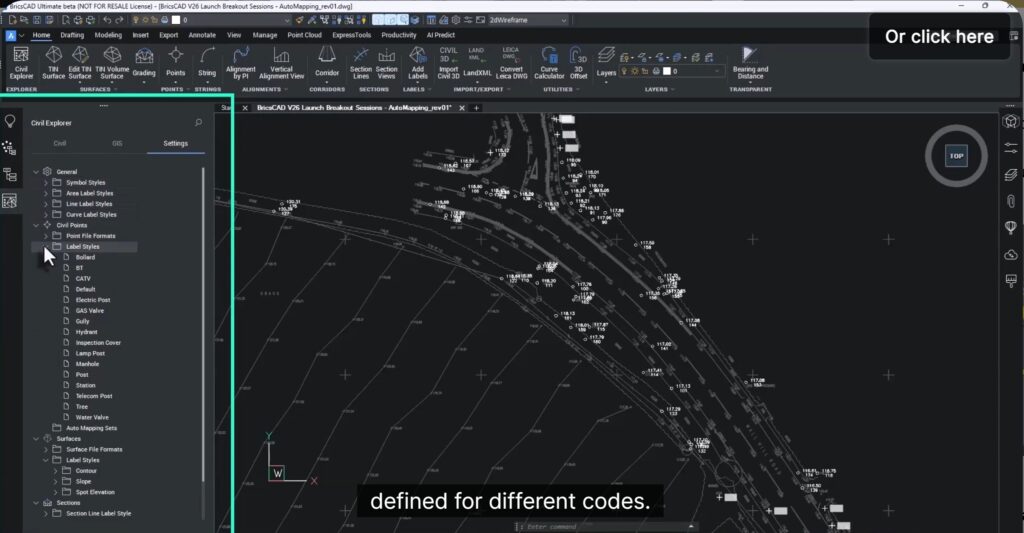Activate the String tool
The image size is (1024, 533).
[207, 63]
